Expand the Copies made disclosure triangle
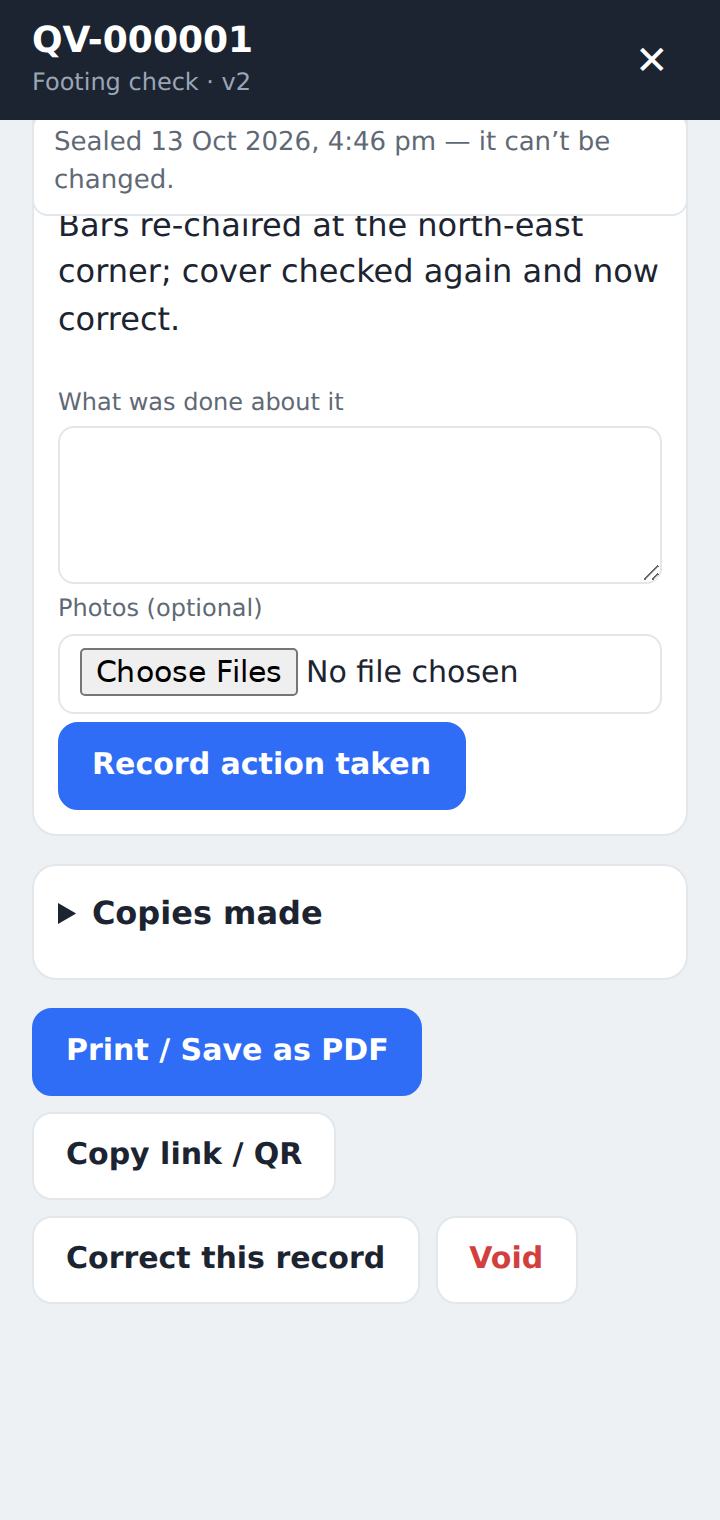The image size is (720, 1520). pyautogui.click(x=67, y=913)
